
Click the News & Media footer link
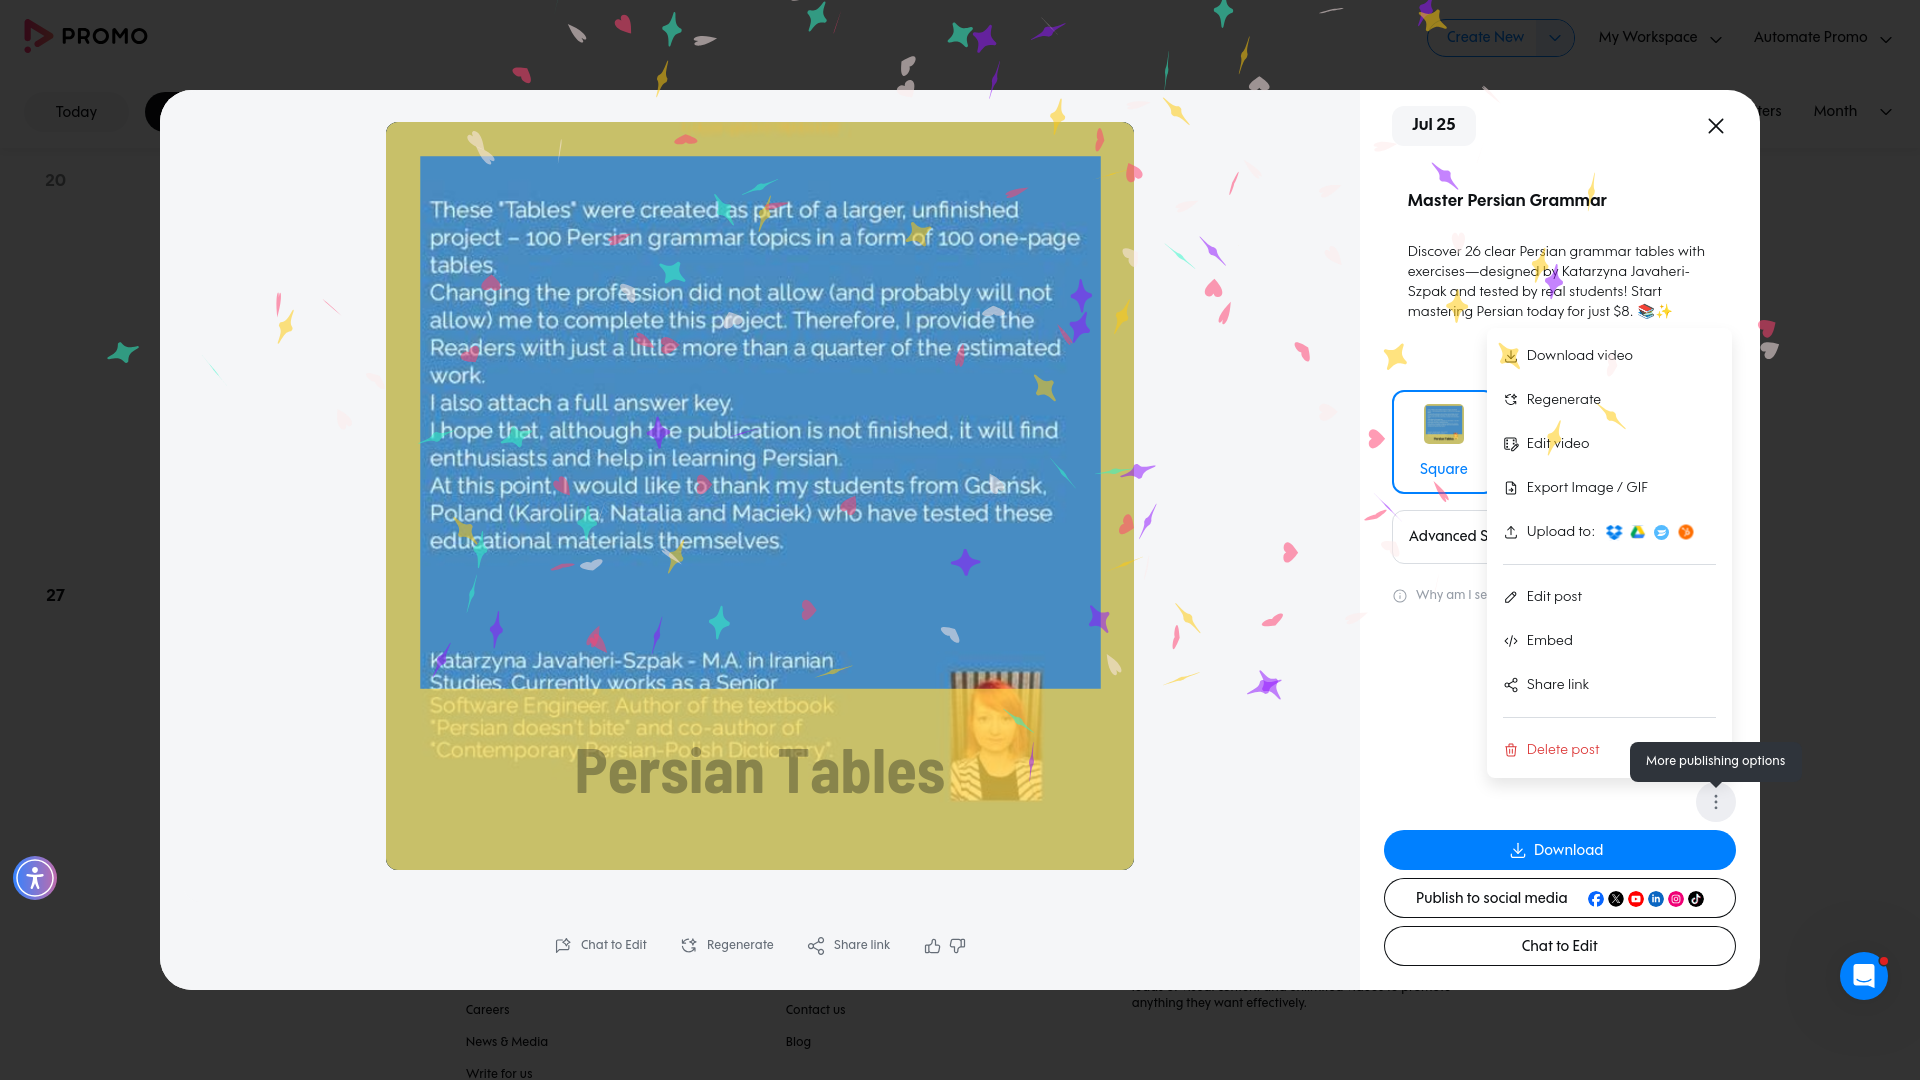tap(506, 1042)
